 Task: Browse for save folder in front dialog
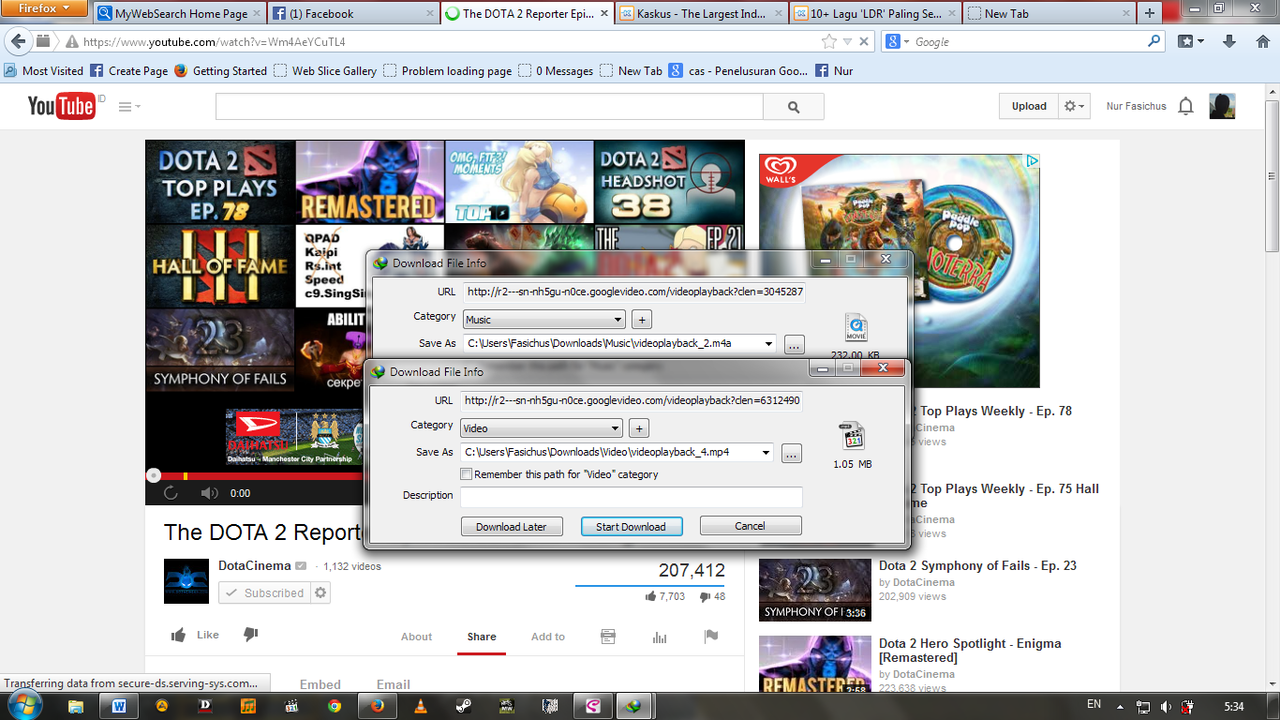point(791,453)
